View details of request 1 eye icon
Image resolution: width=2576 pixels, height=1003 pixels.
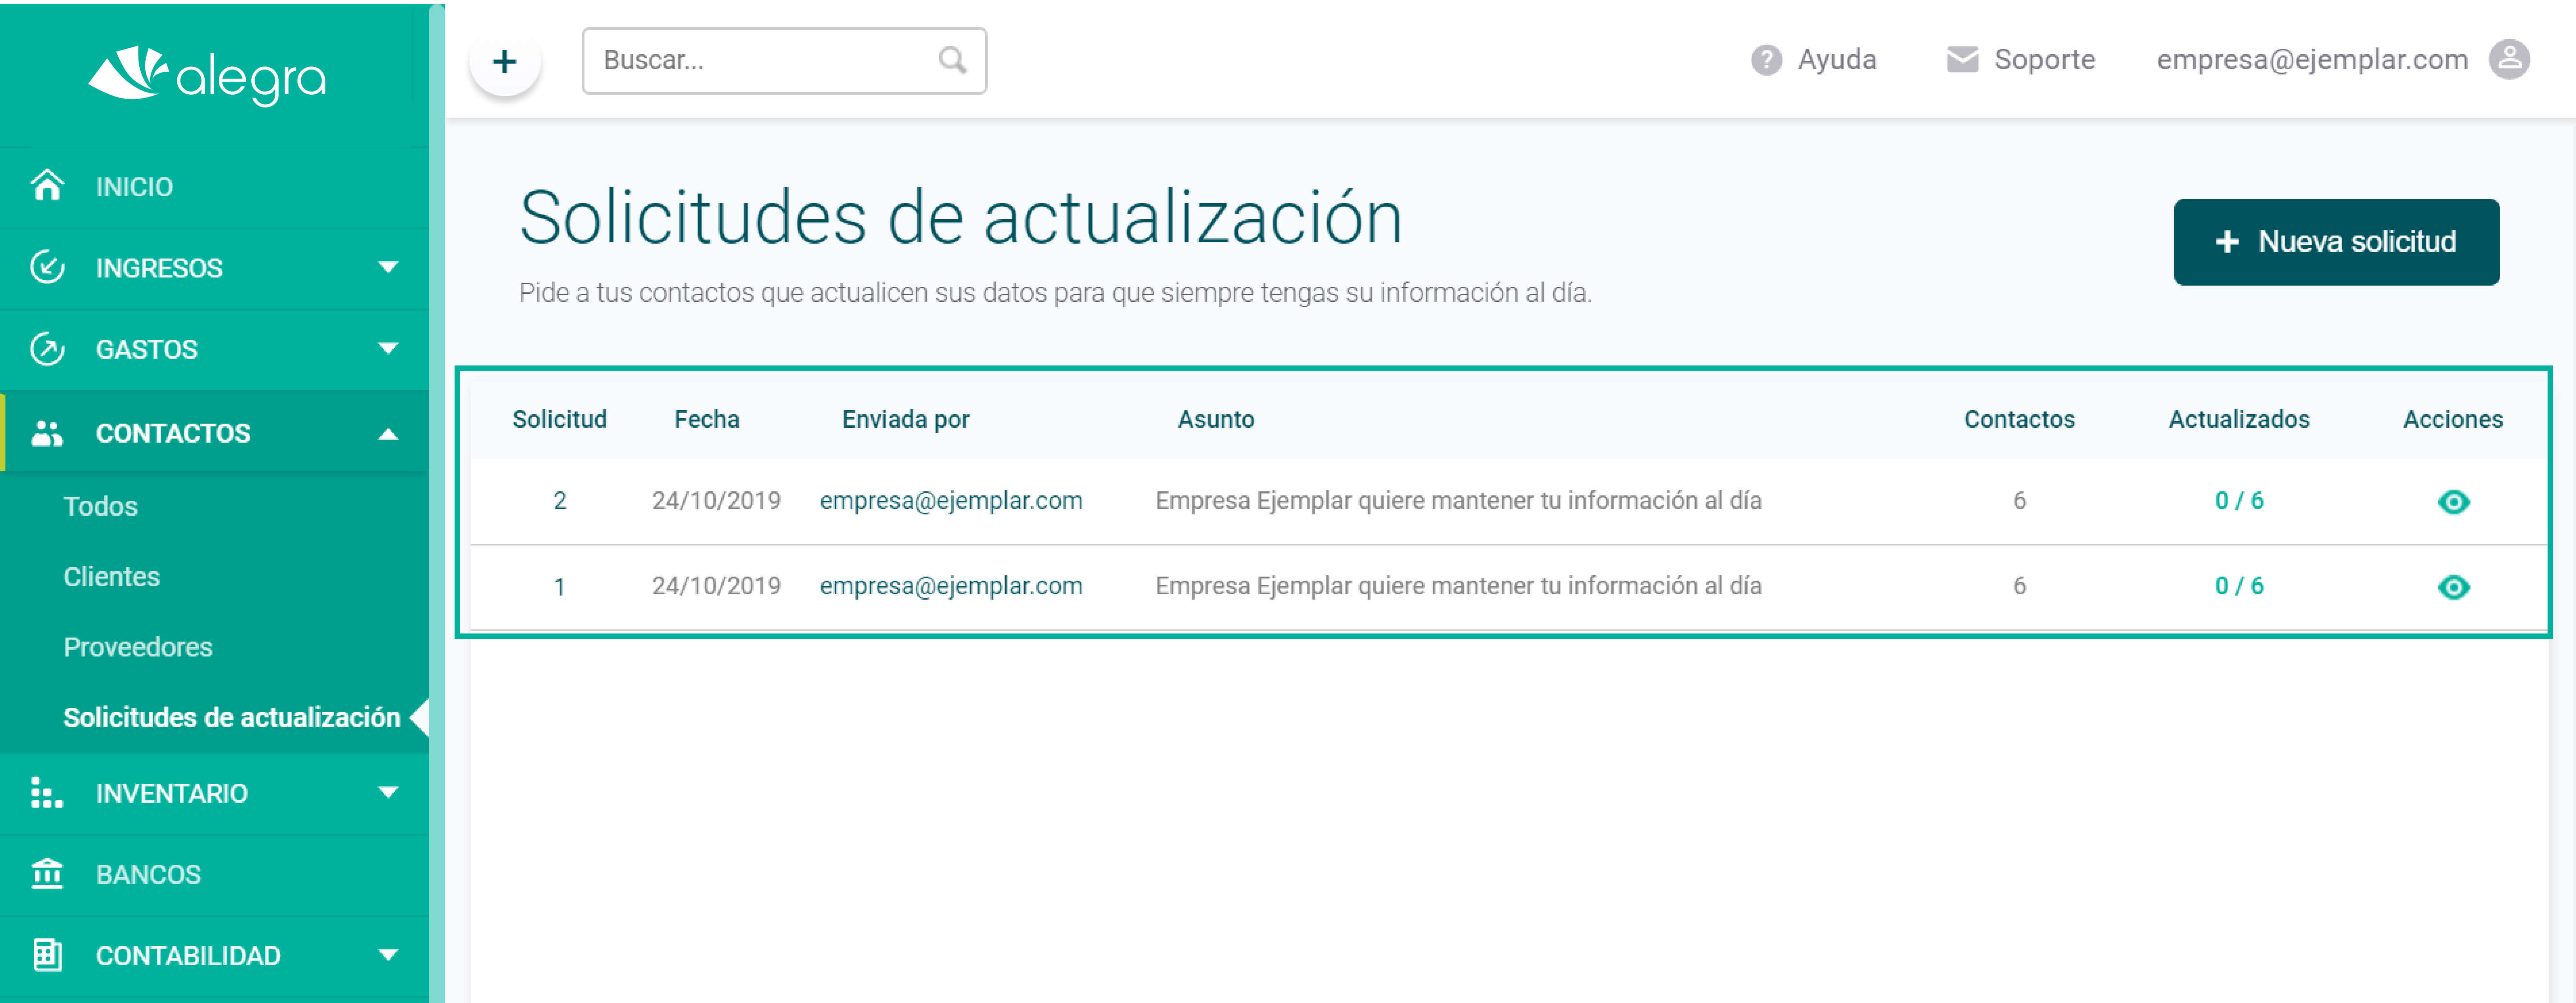pos(2453,587)
